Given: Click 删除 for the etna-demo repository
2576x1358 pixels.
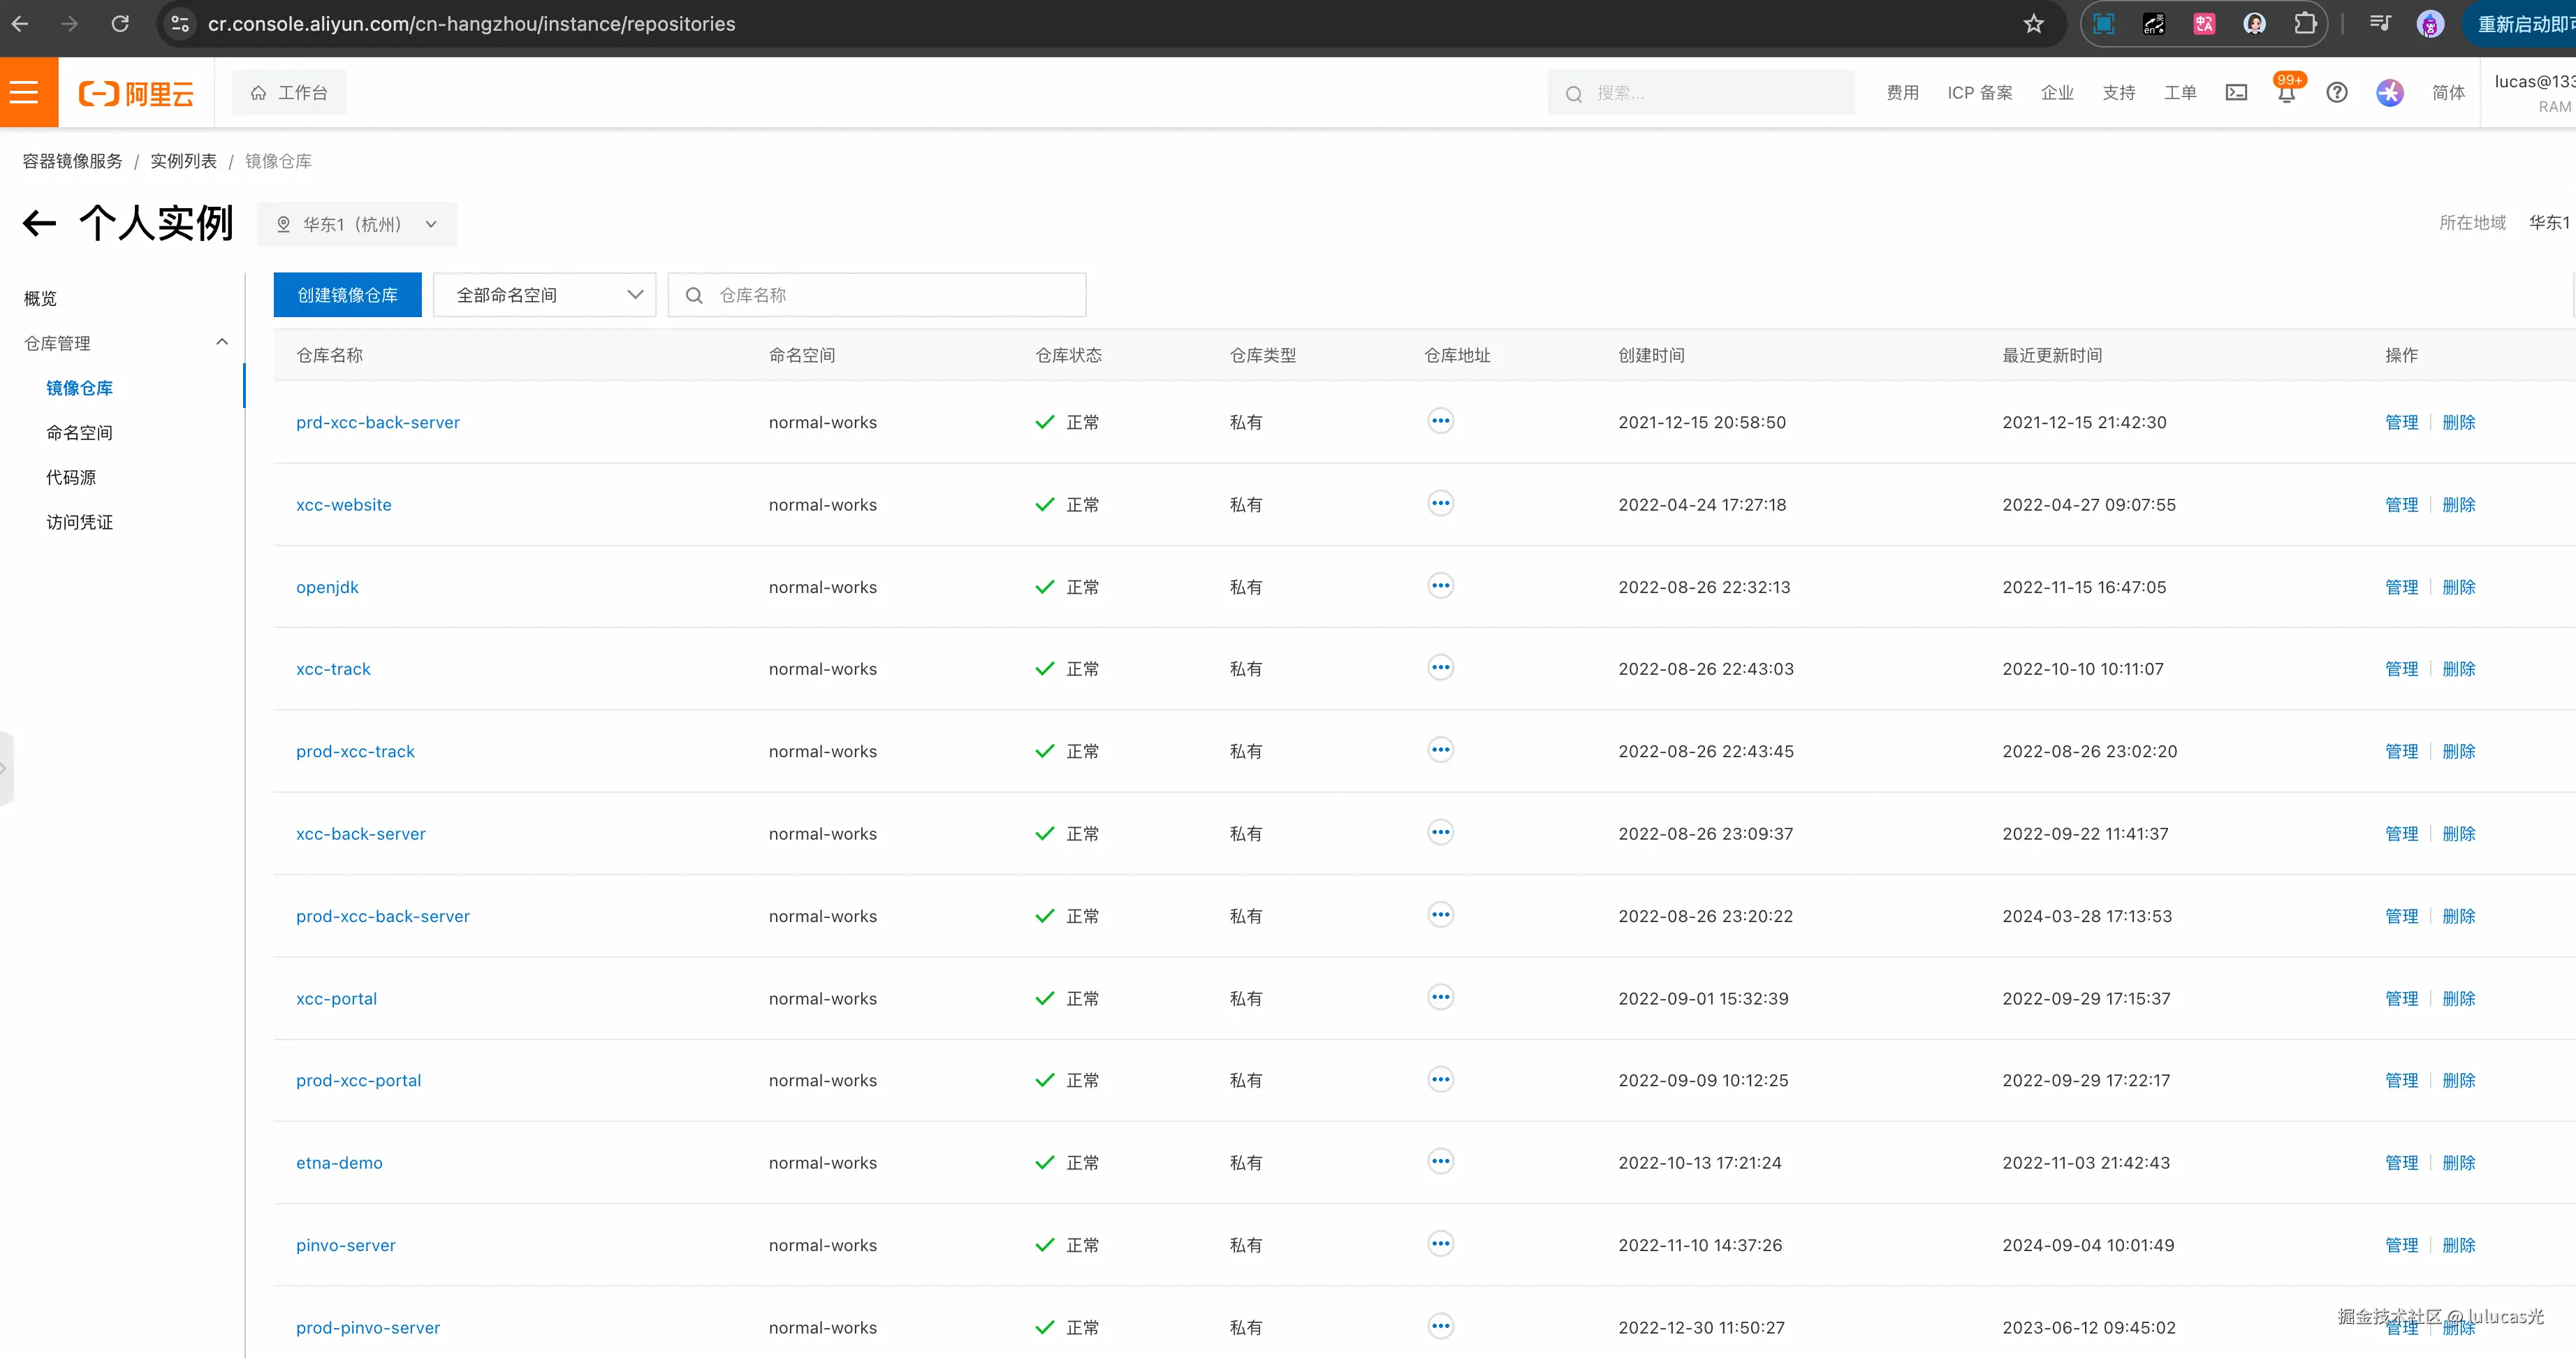Looking at the screenshot, I should pos(2458,1163).
